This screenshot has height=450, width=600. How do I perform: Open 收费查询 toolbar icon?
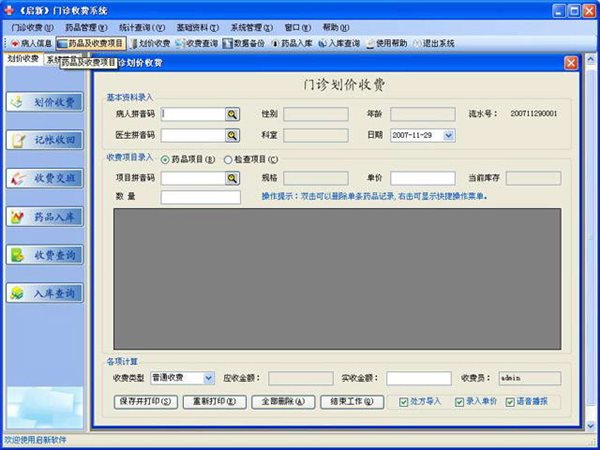point(197,43)
